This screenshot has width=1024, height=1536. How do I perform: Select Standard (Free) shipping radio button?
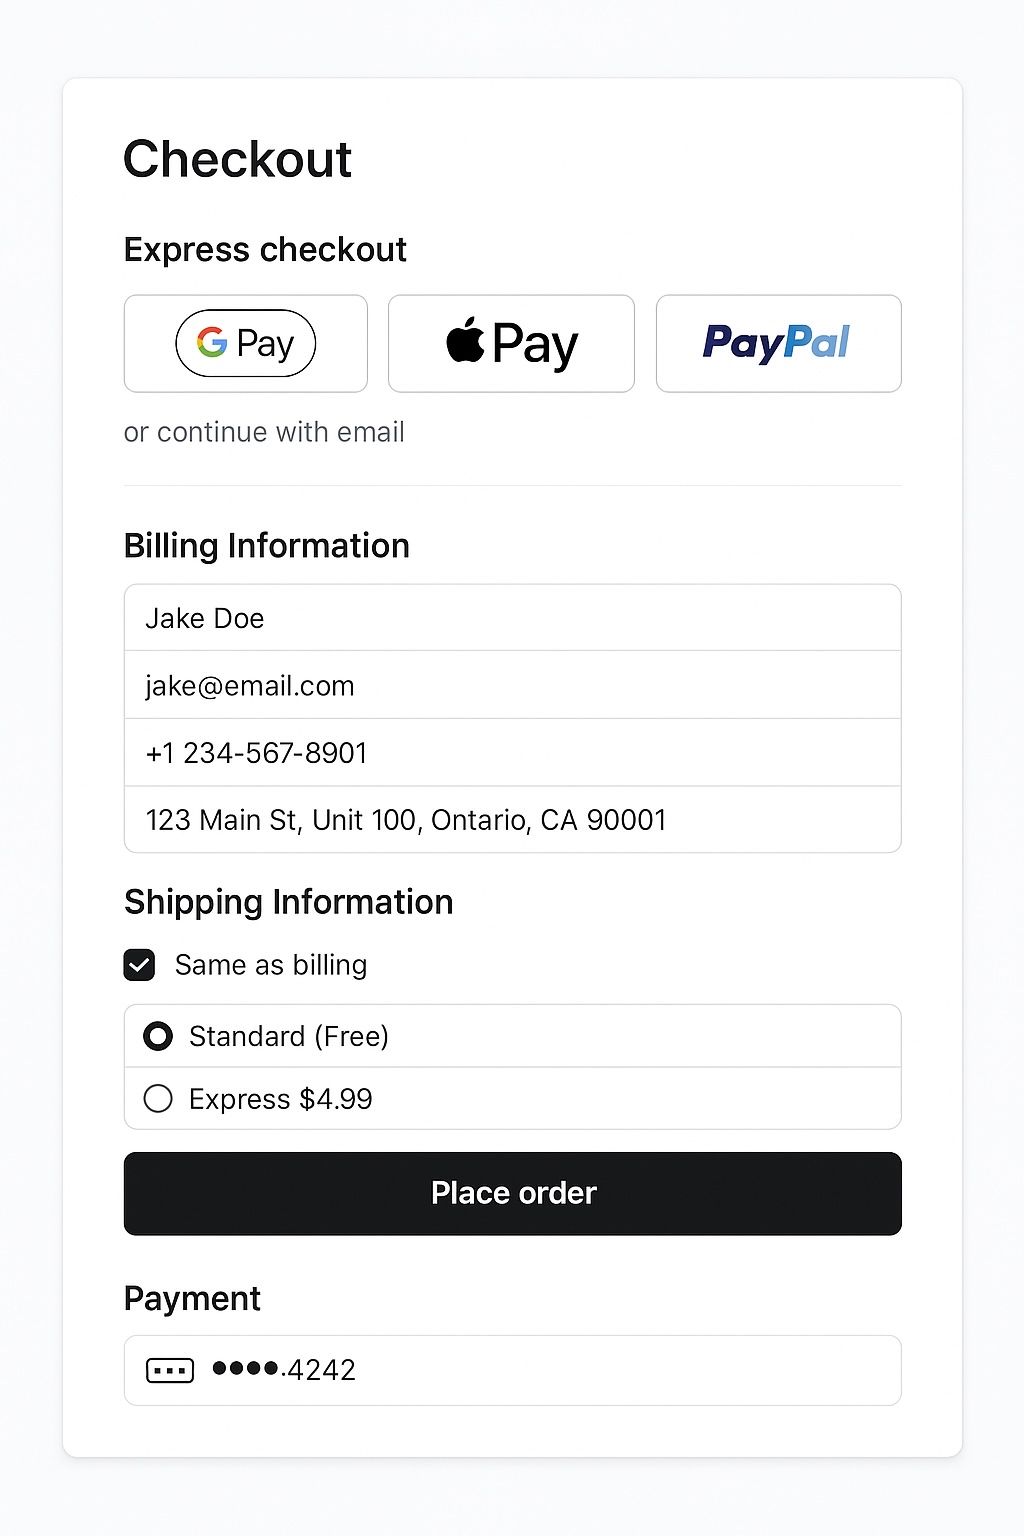(x=158, y=1036)
